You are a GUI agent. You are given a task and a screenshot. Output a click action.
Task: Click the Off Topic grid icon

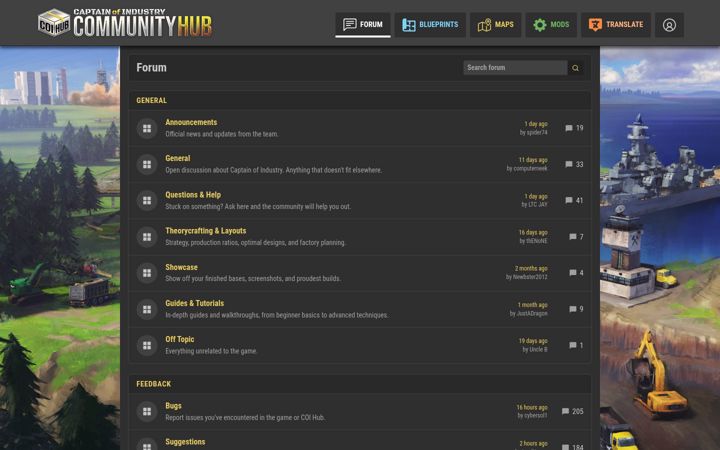coord(147,345)
